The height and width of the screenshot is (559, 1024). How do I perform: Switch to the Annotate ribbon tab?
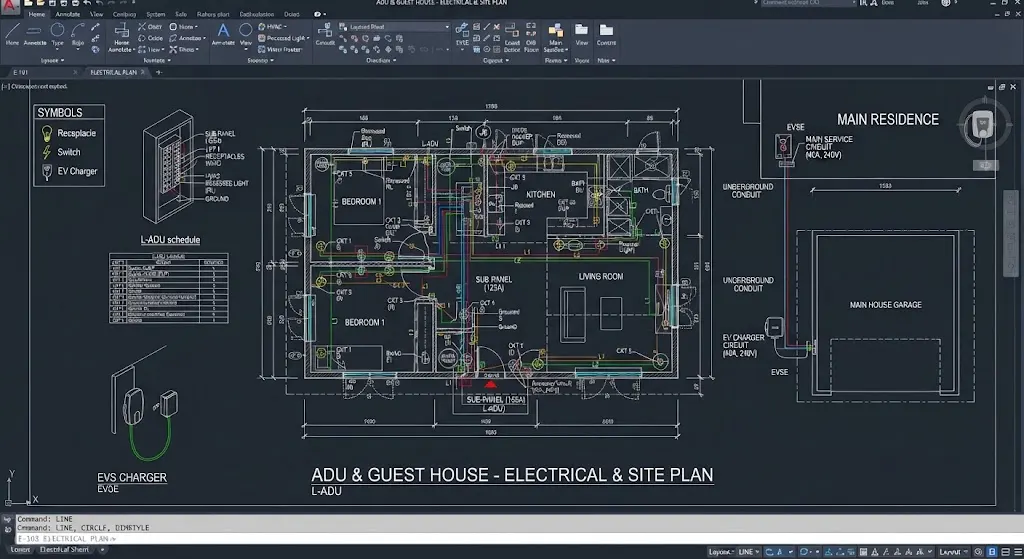coord(67,14)
